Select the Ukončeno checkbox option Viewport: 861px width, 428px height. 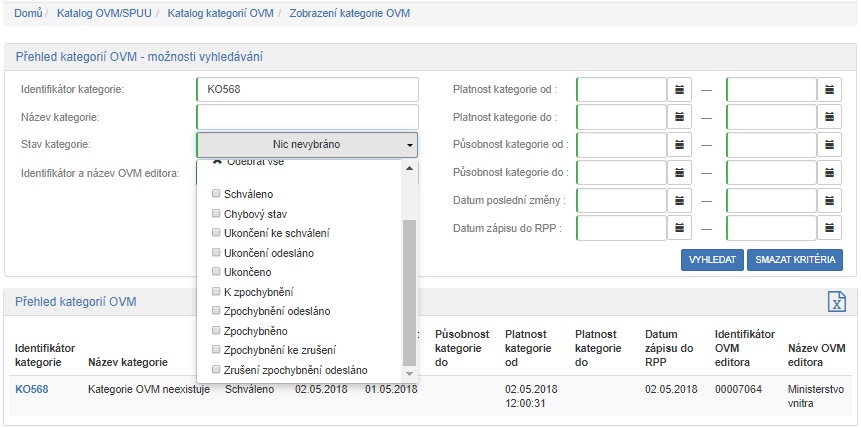pos(217,272)
